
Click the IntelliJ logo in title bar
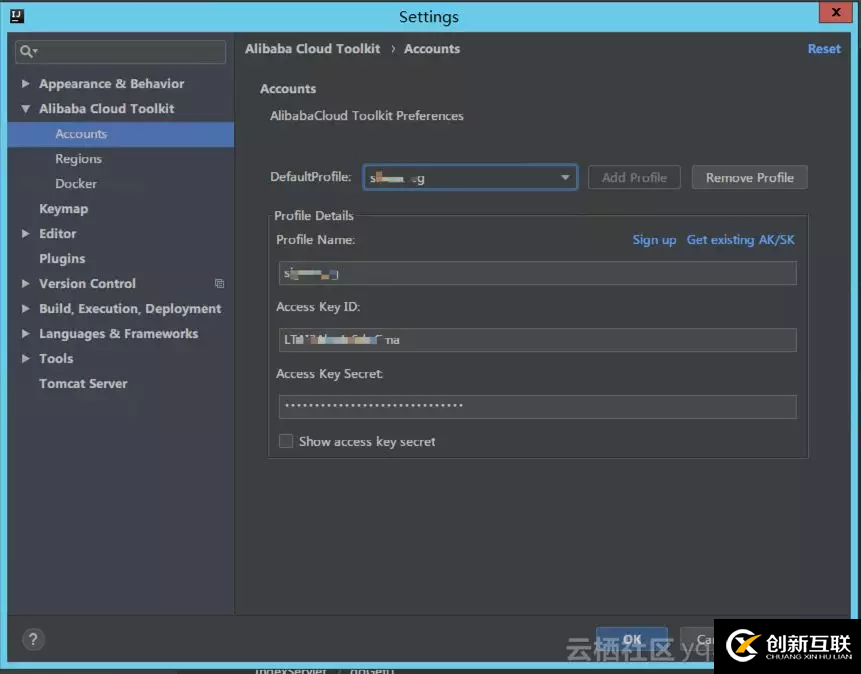coord(16,16)
